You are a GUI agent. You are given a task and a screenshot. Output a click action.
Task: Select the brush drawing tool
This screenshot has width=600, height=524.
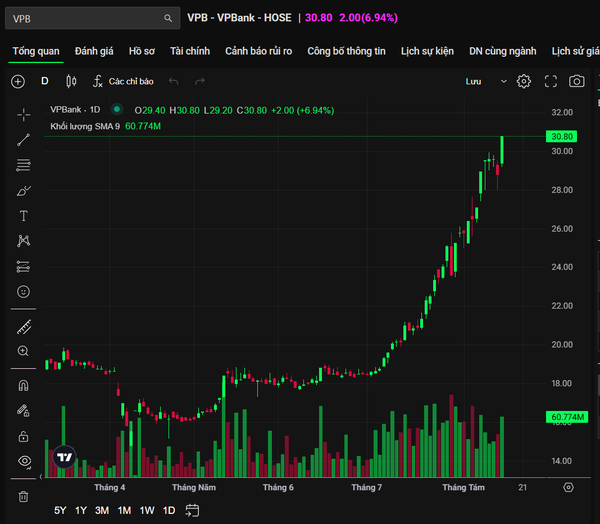click(x=23, y=191)
